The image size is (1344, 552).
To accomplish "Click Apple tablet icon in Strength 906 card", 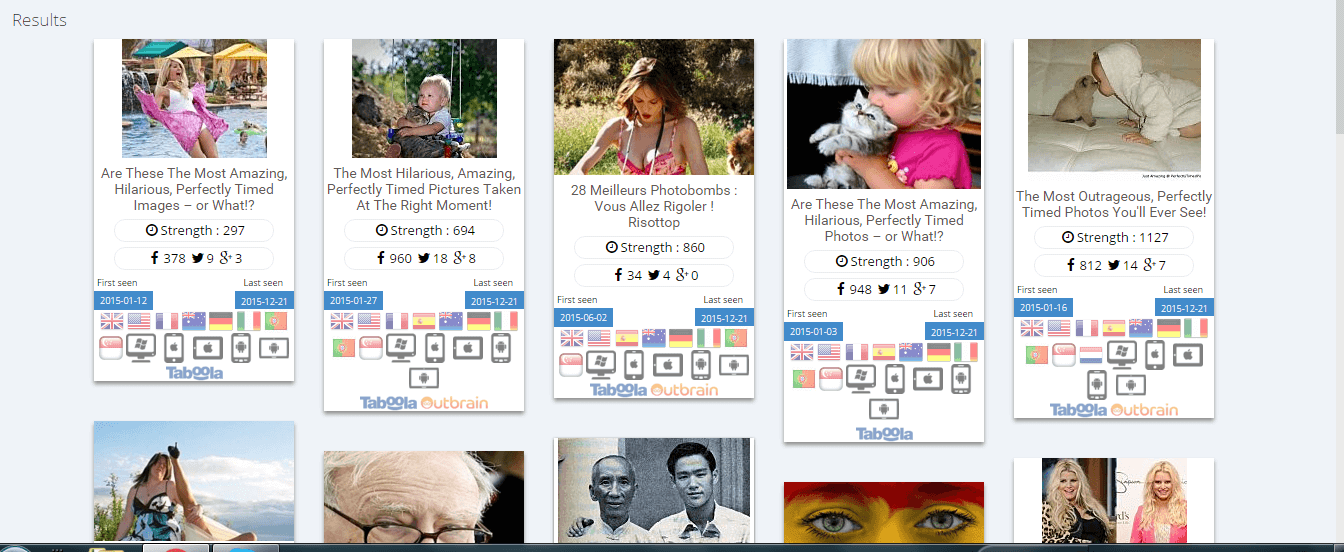I will [925, 380].
